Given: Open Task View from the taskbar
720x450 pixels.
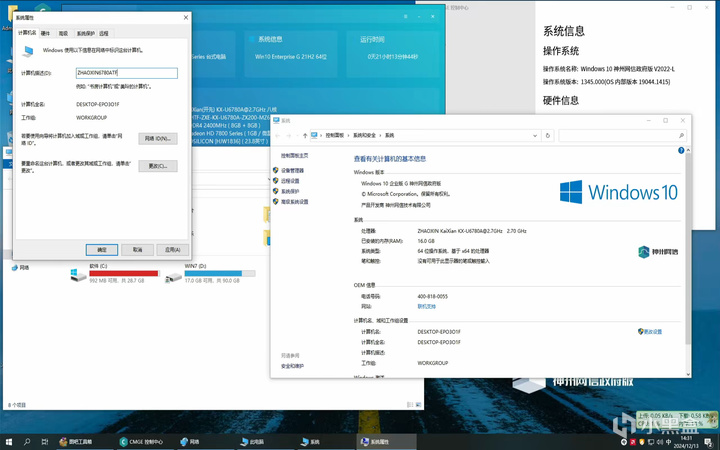Looking at the screenshot, I should coord(45,442).
